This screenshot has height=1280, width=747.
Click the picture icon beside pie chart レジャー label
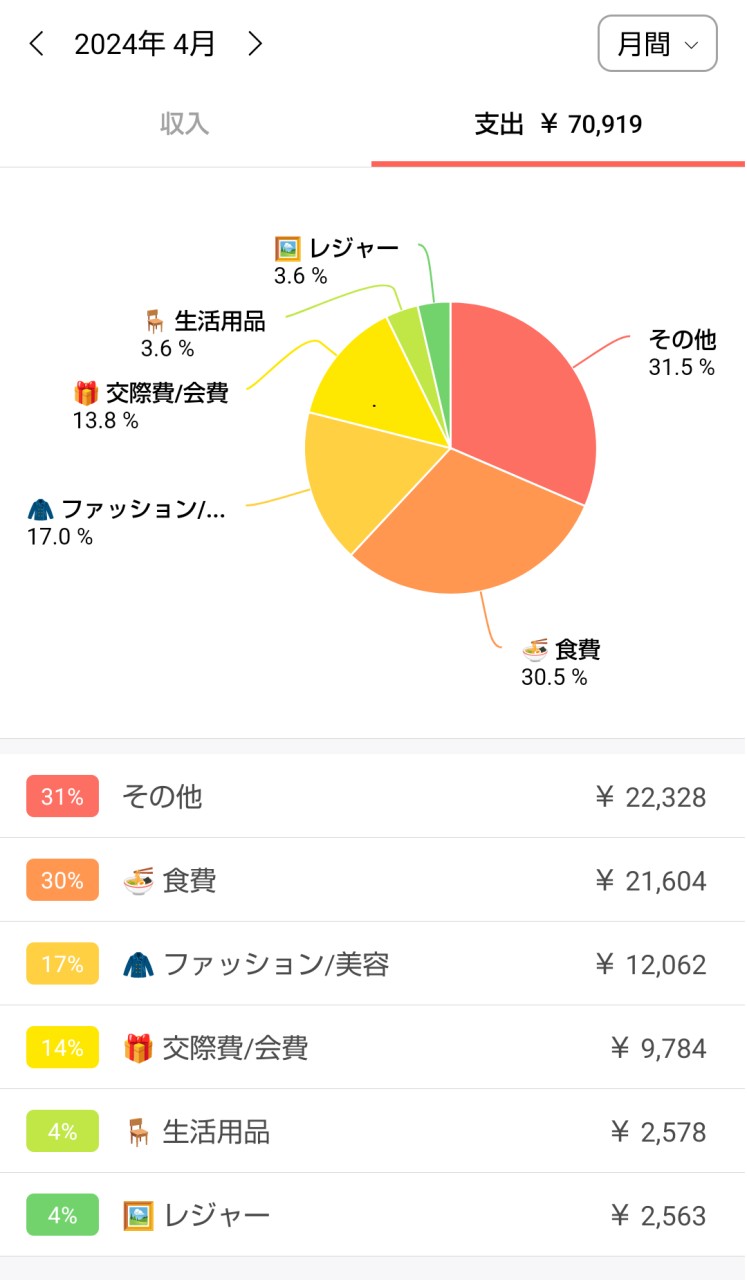(x=287, y=249)
